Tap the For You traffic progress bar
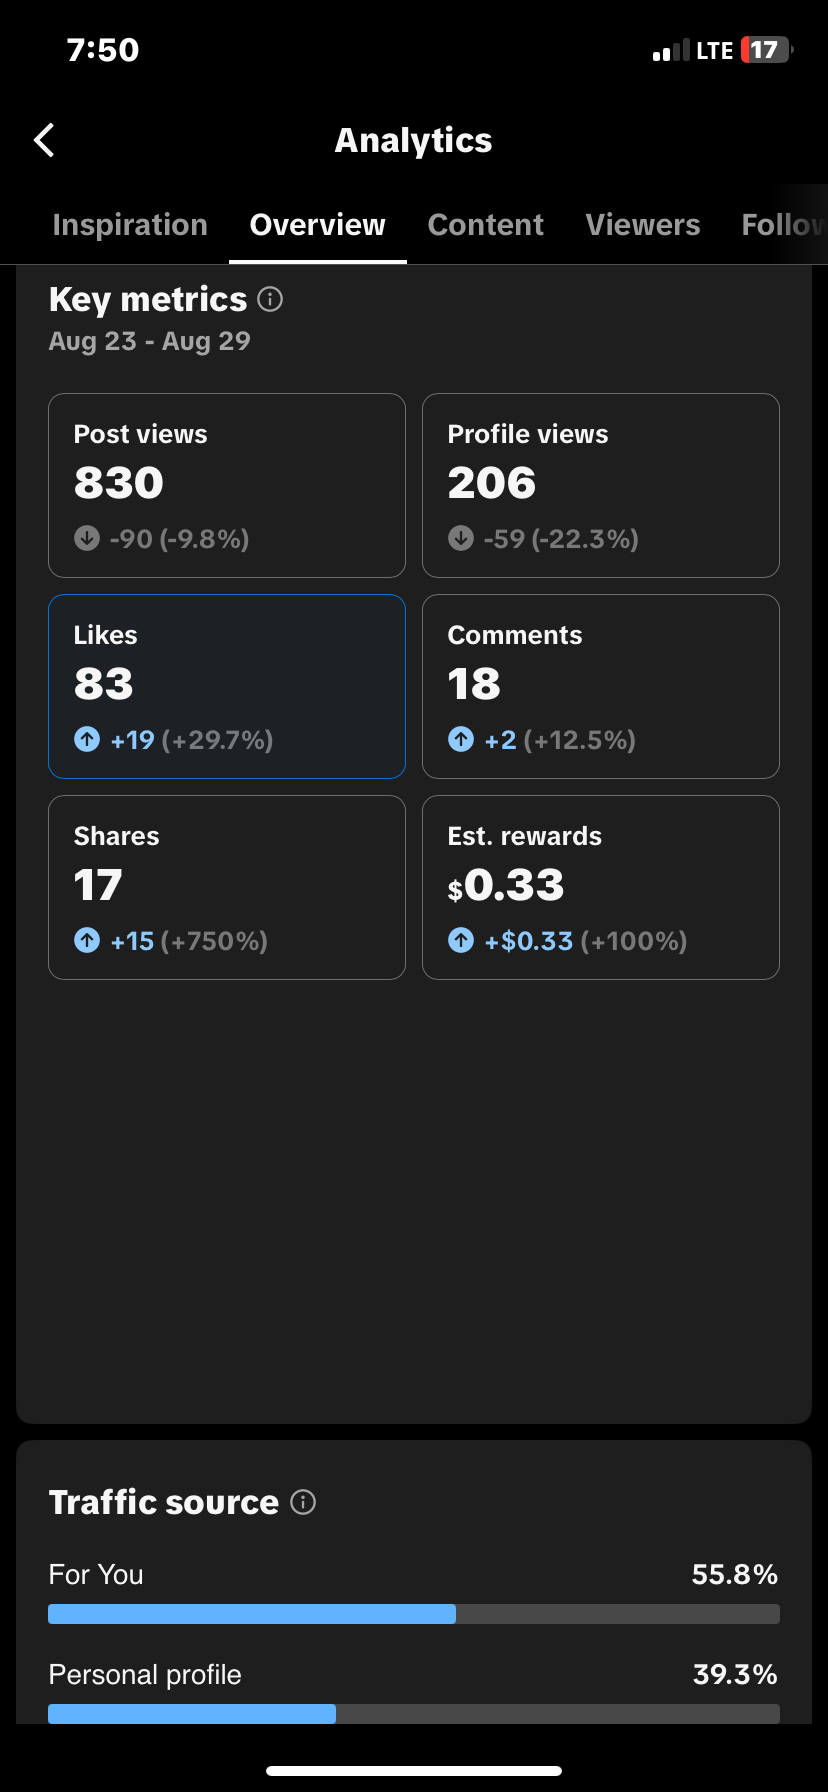Screen dimensions: 828x1792 414,1613
